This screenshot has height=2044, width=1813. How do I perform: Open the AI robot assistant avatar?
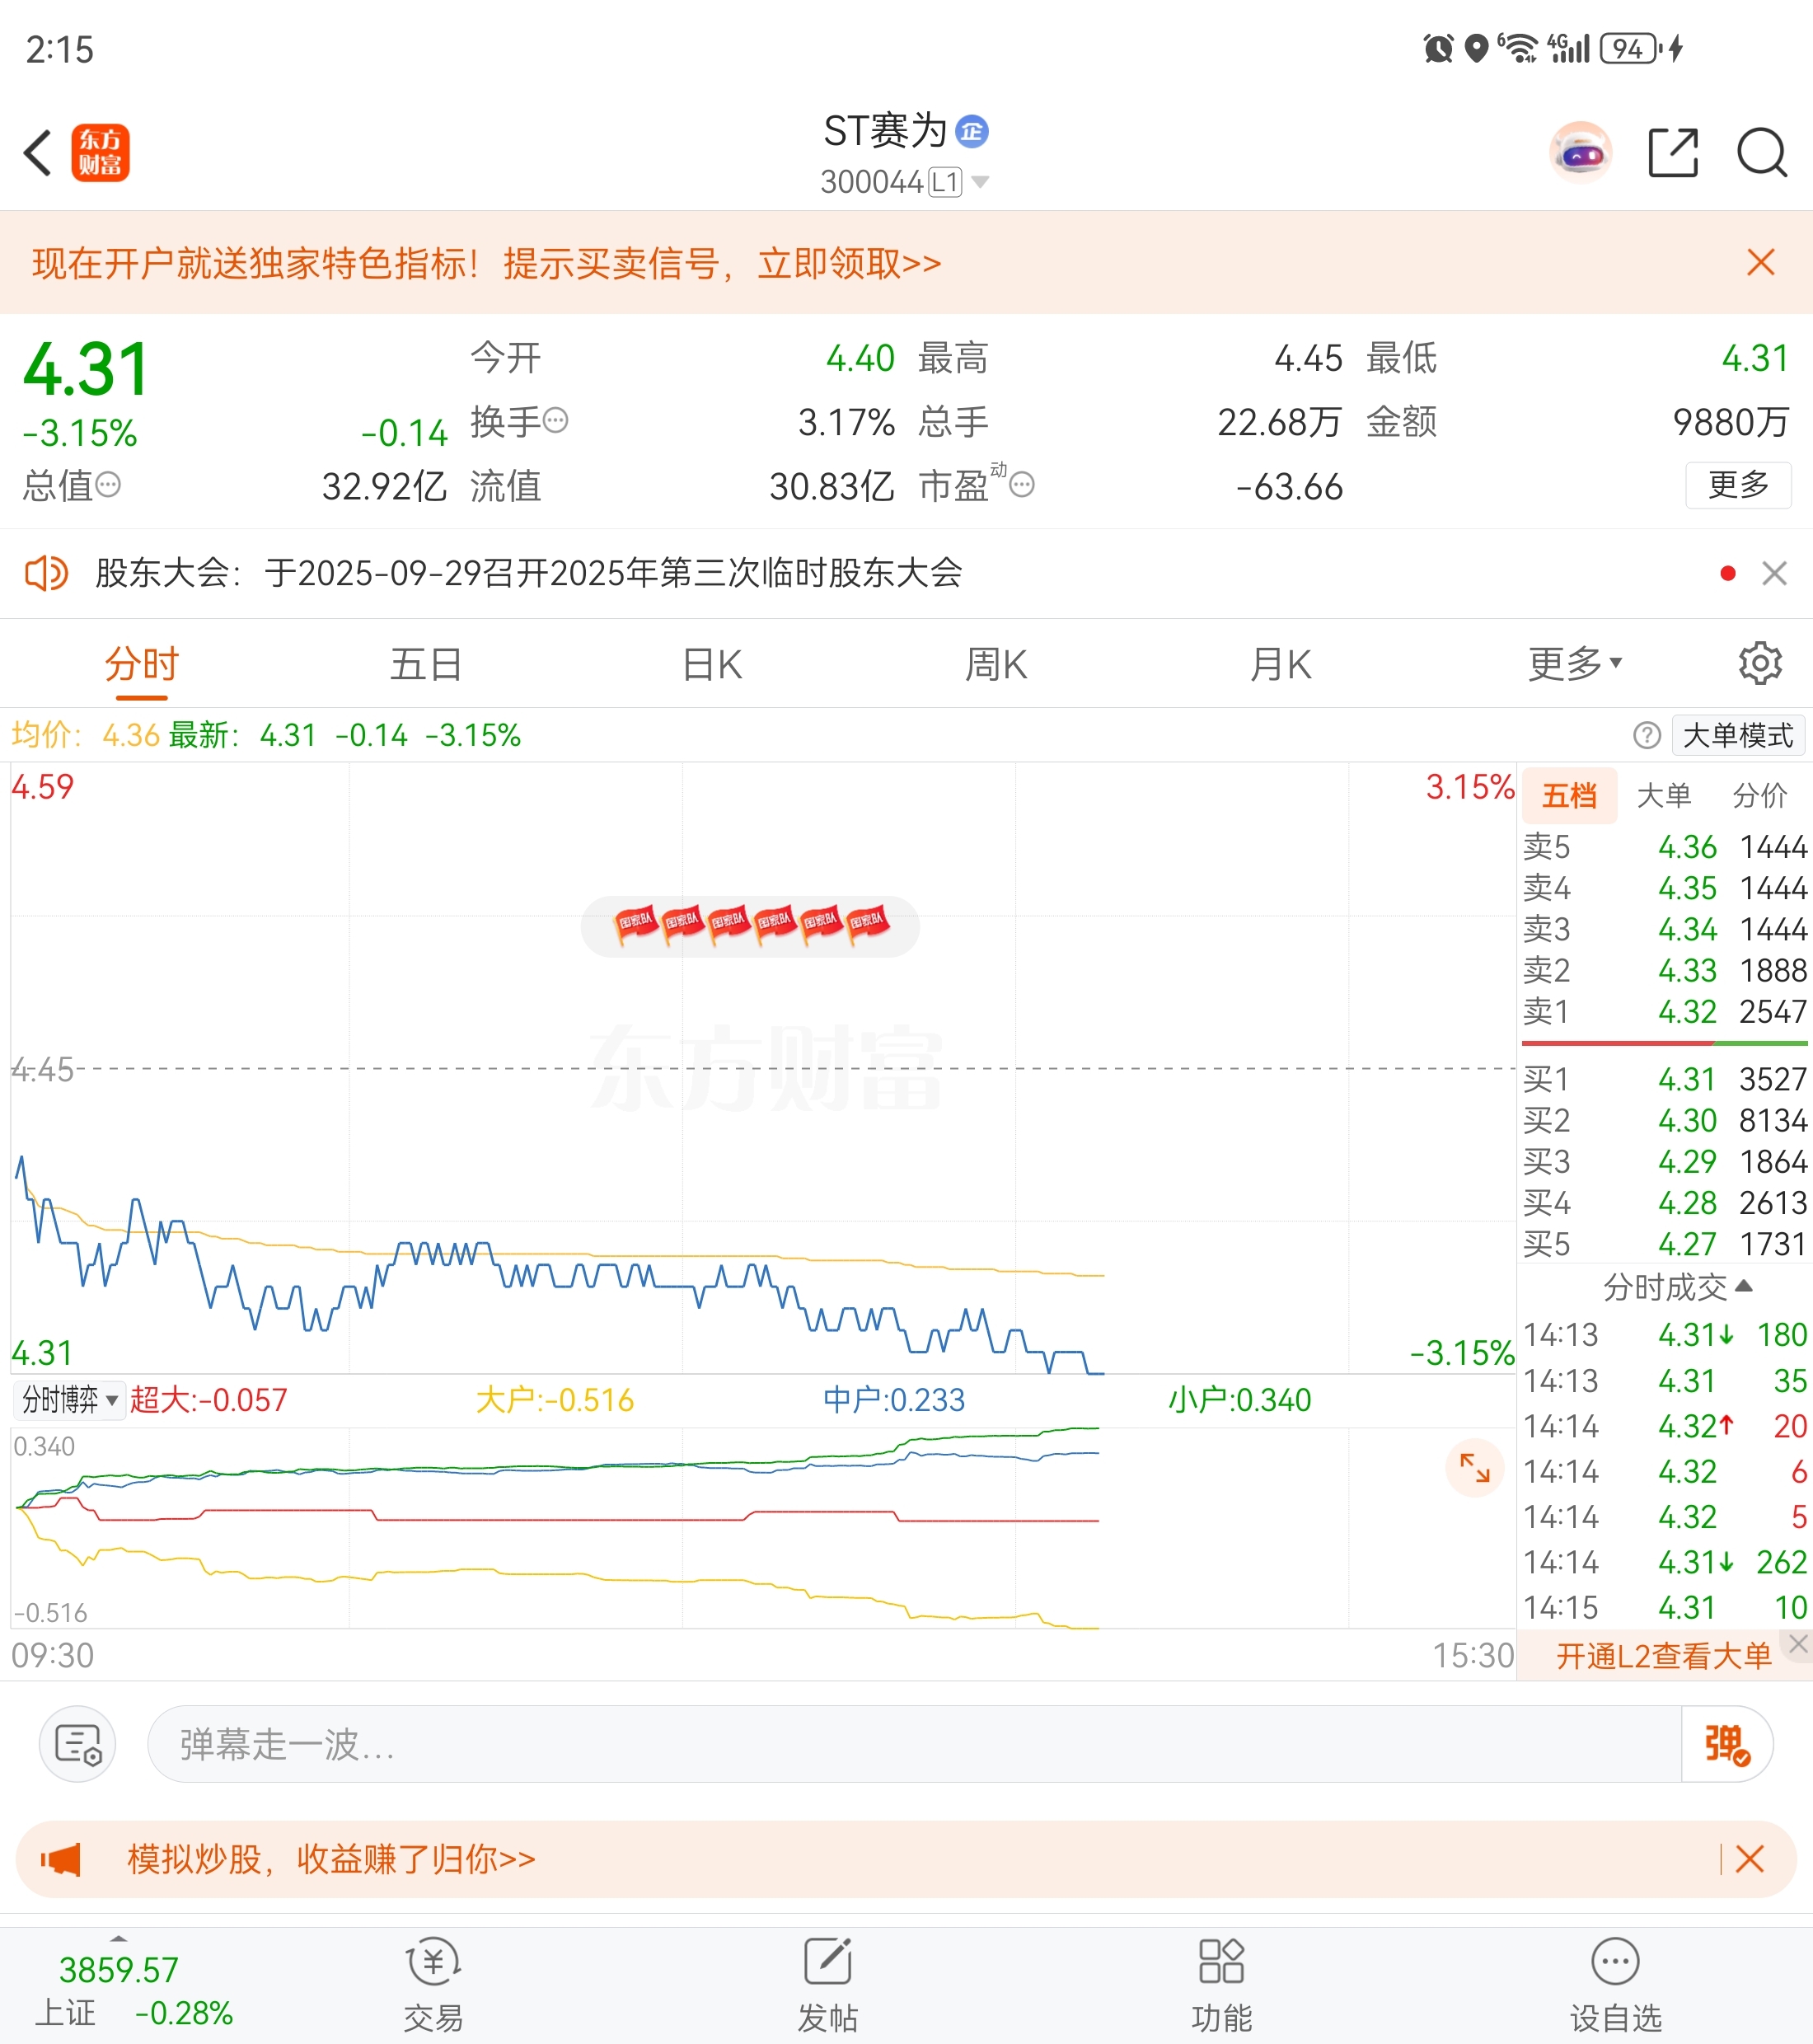point(1580,153)
